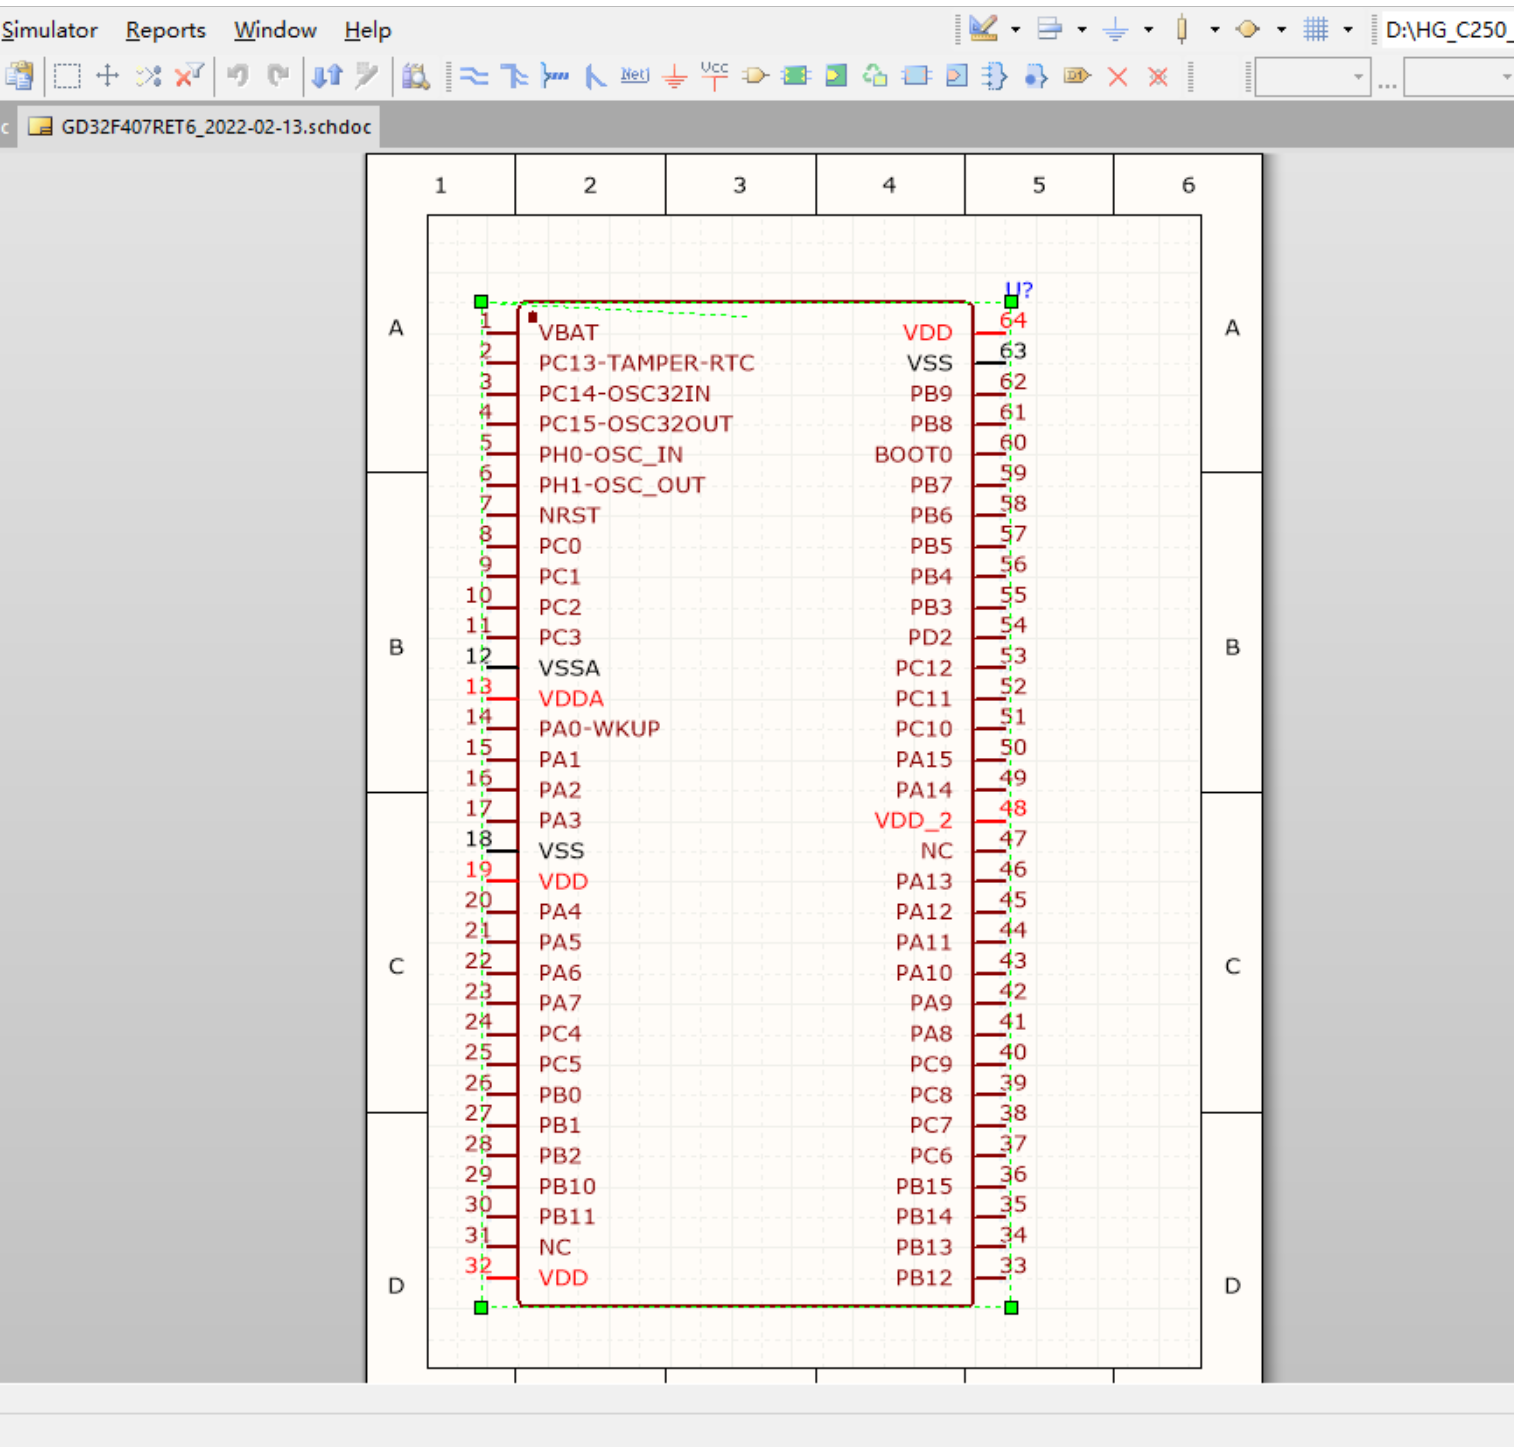This screenshot has width=1514, height=1447.
Task: Click pin number 64
Action: click(1013, 320)
